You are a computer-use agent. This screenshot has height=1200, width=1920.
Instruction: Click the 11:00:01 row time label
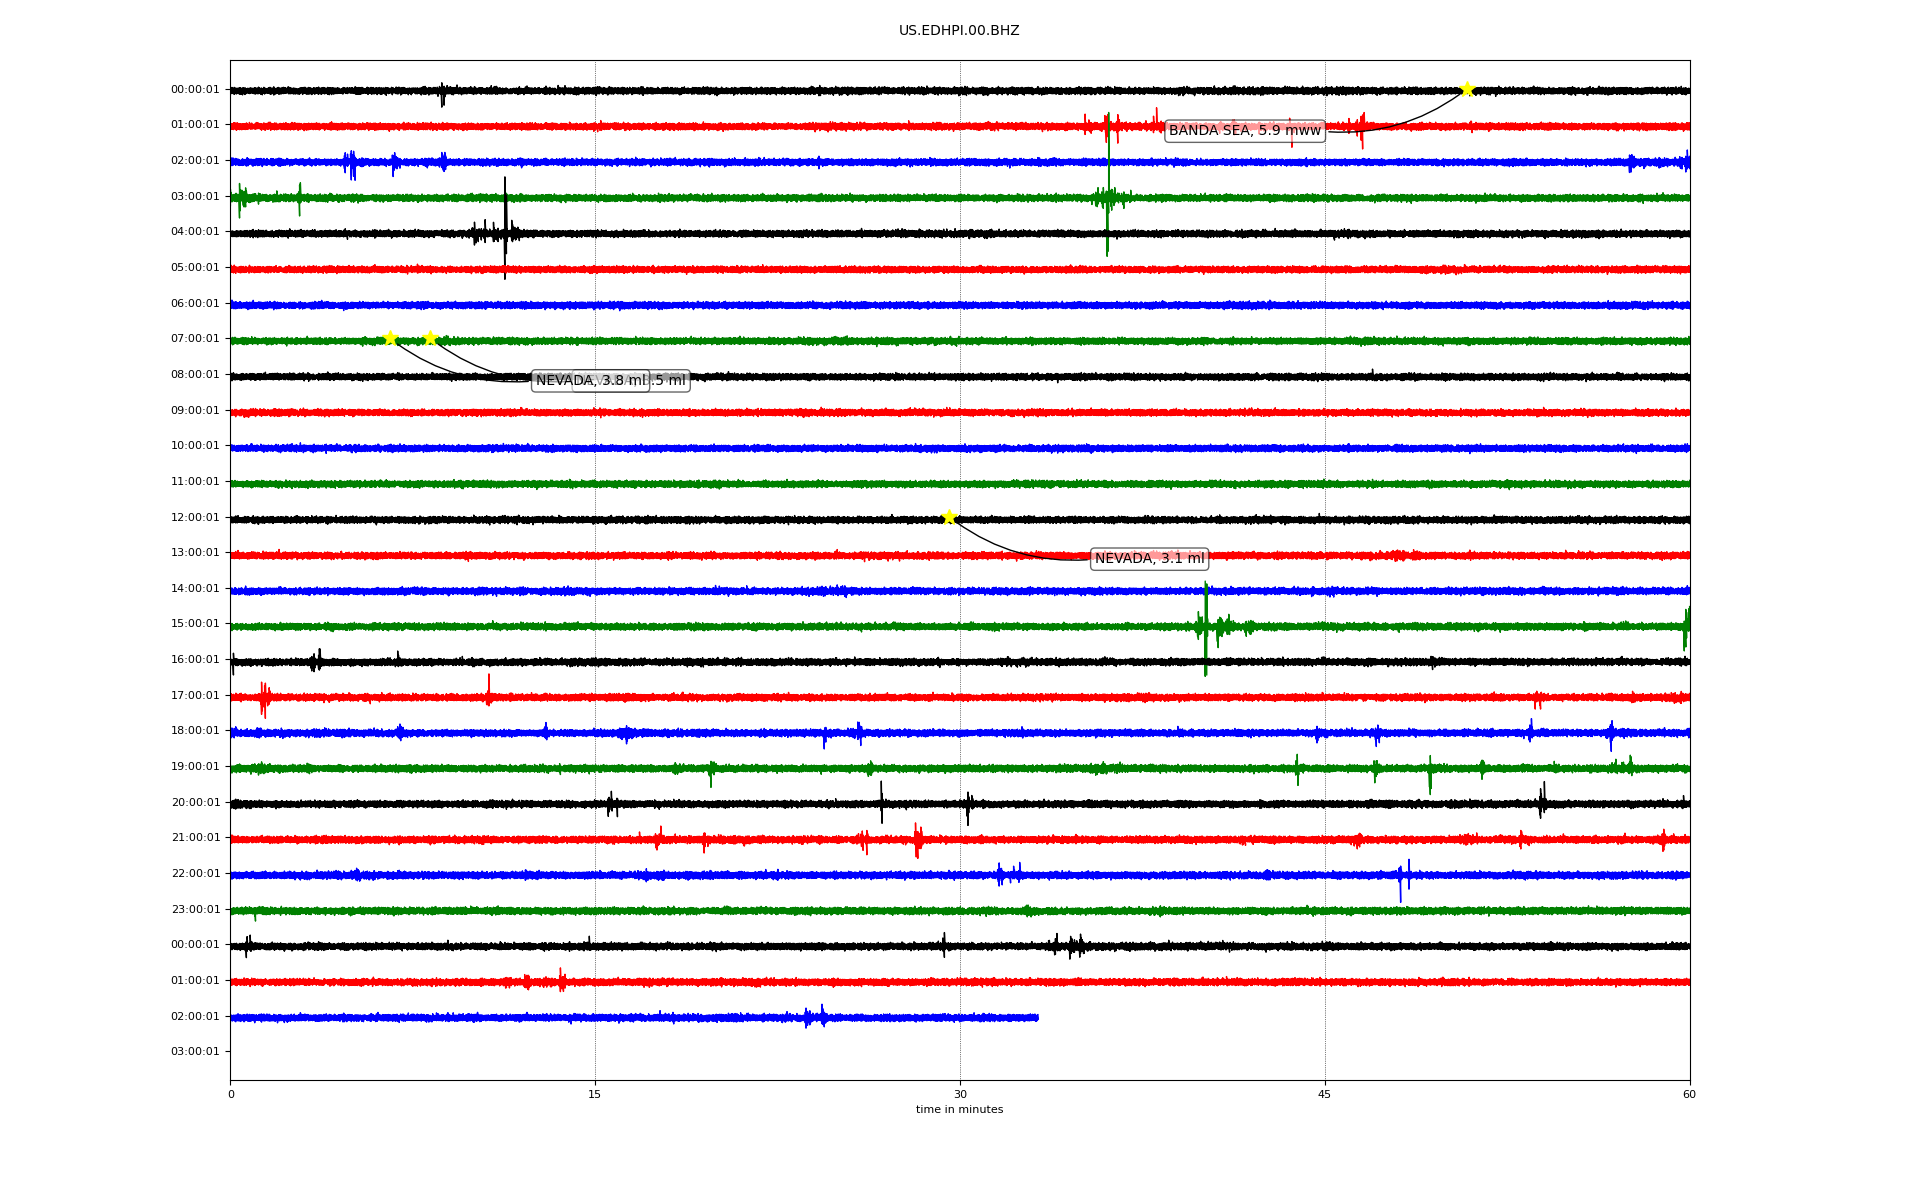(x=195, y=482)
